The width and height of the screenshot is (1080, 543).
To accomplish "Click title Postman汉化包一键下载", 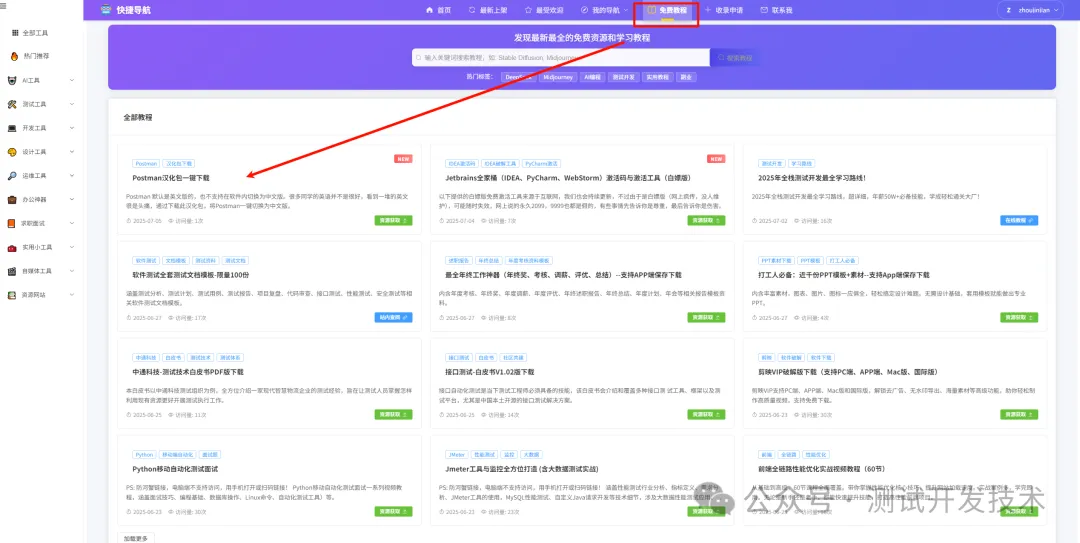I will coord(171,178).
